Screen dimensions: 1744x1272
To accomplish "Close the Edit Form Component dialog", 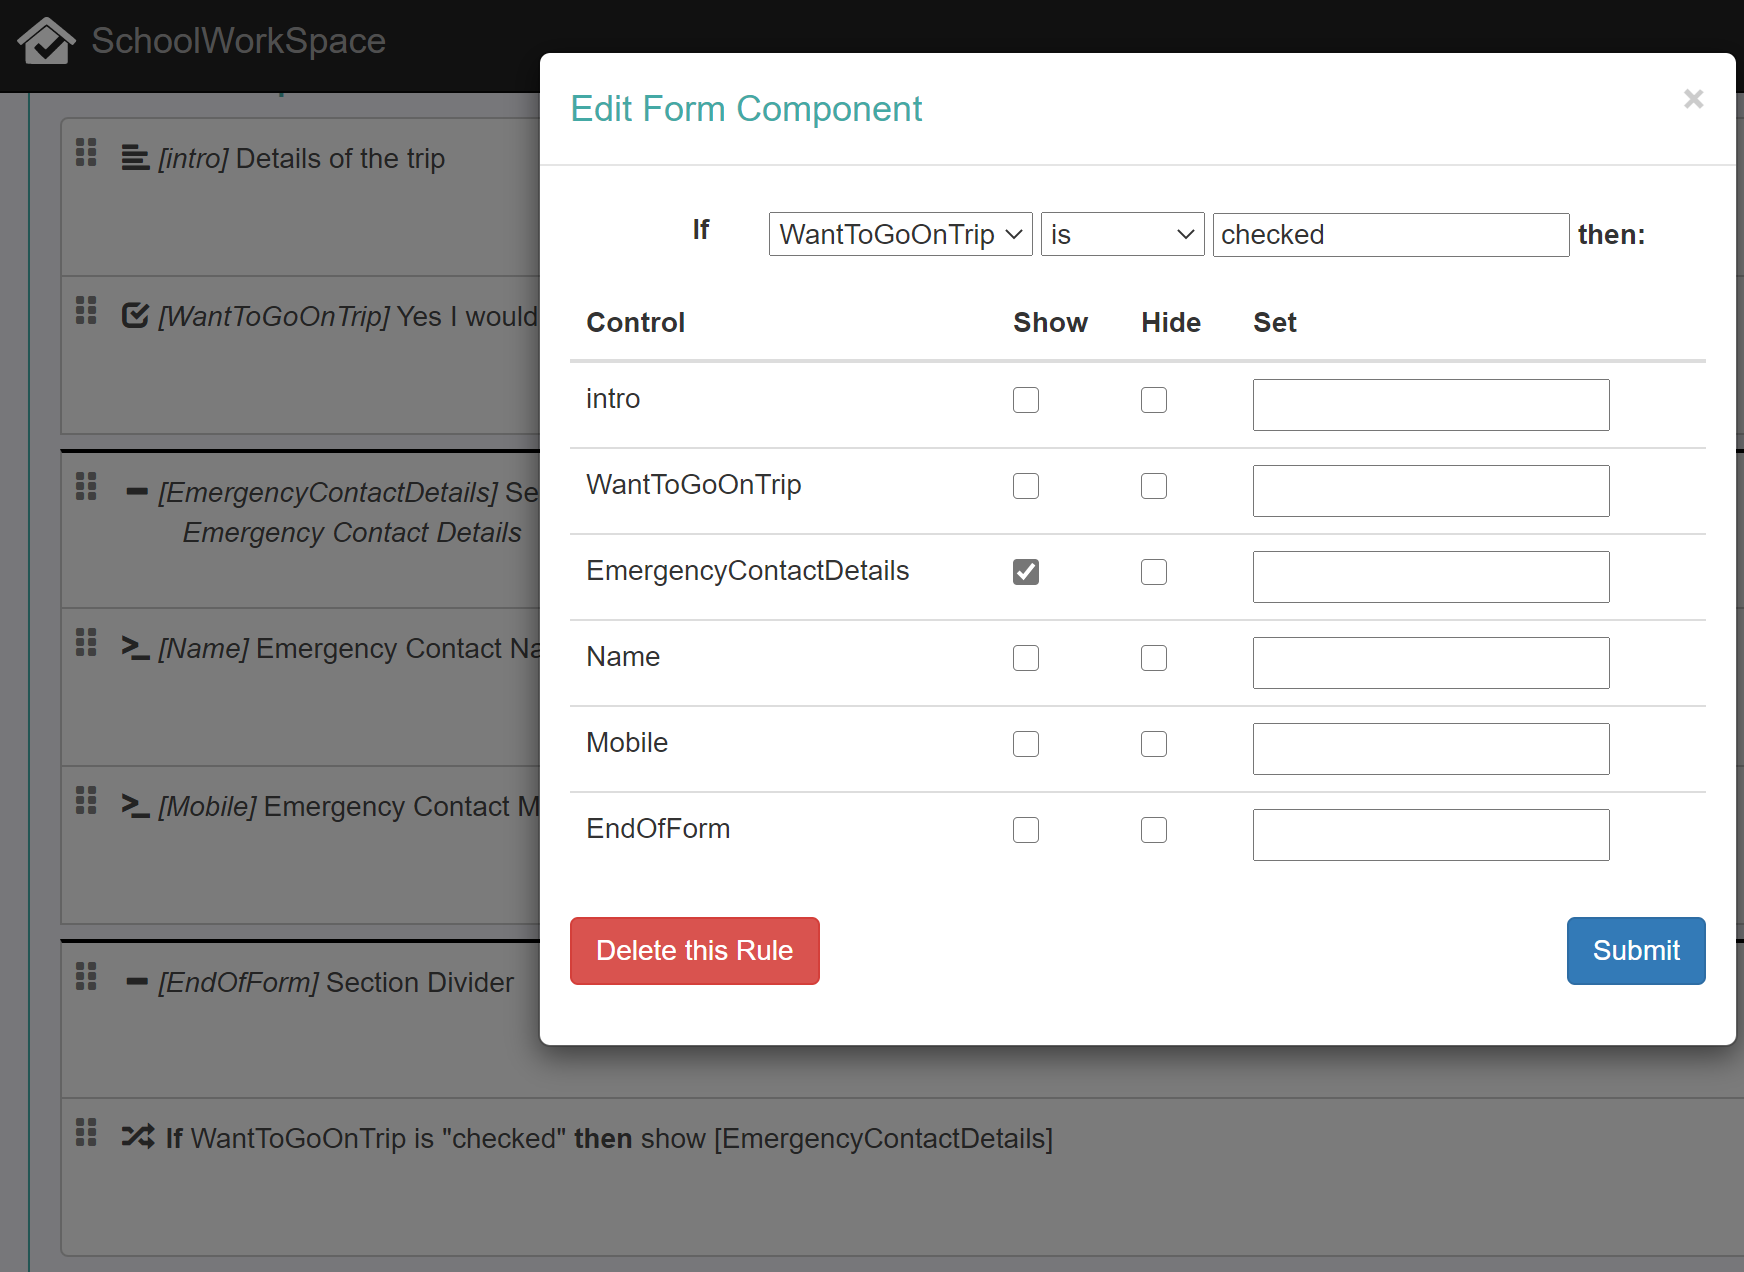I will click(1693, 99).
